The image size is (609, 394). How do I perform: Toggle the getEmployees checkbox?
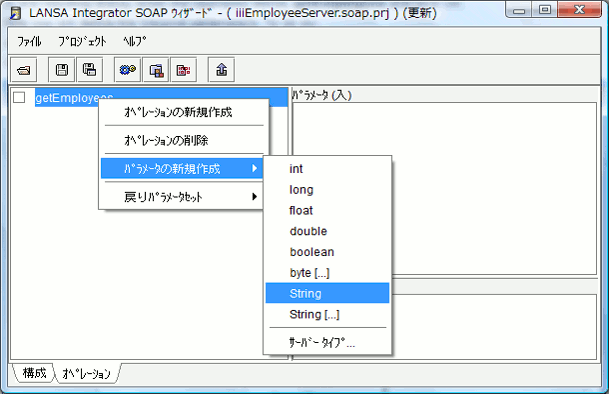(x=19, y=97)
